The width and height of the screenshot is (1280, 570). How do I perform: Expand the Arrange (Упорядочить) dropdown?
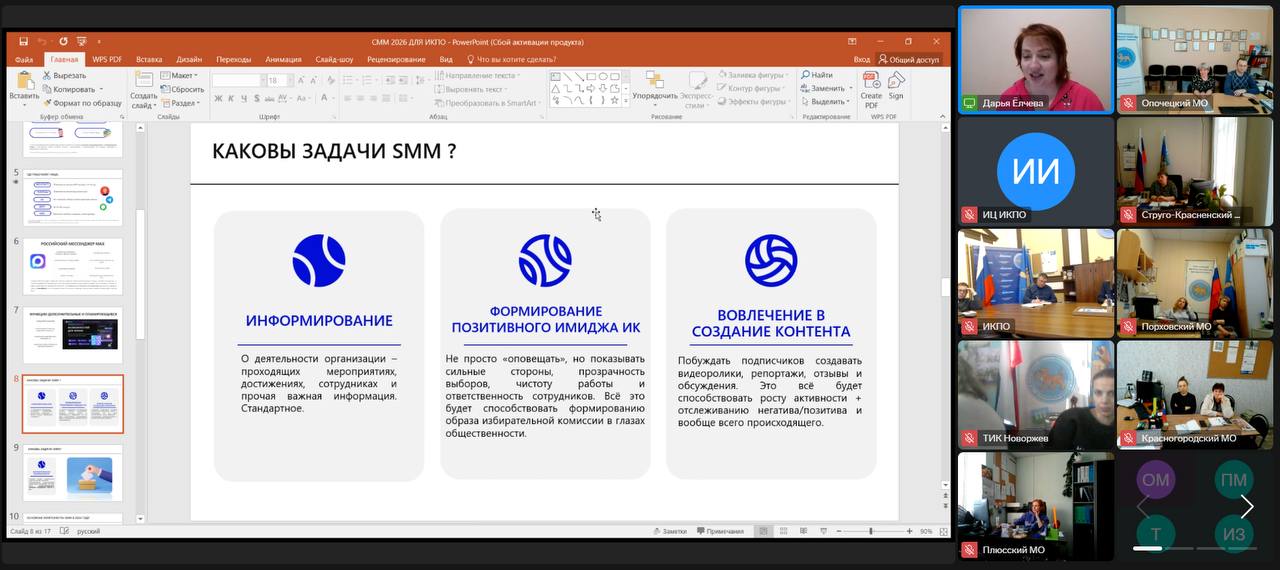(654, 88)
